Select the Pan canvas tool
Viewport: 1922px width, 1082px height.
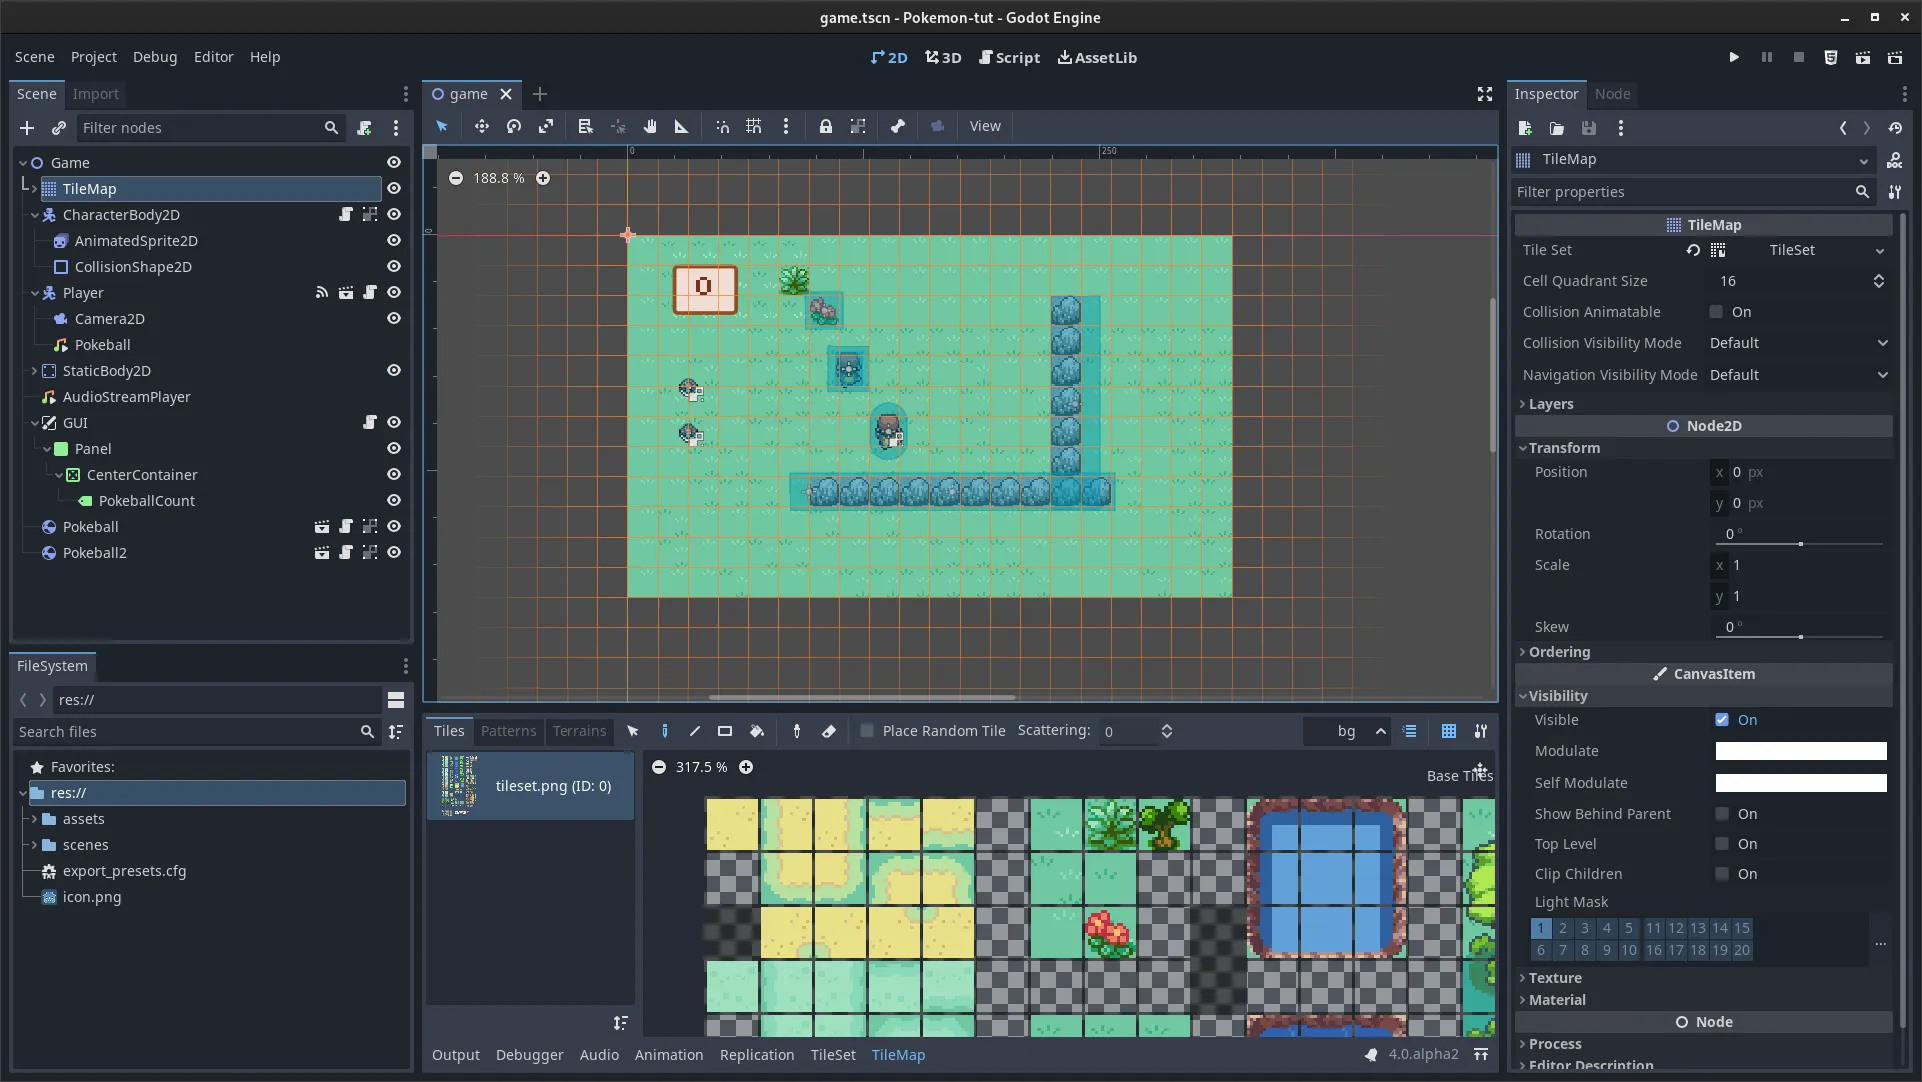pos(650,126)
